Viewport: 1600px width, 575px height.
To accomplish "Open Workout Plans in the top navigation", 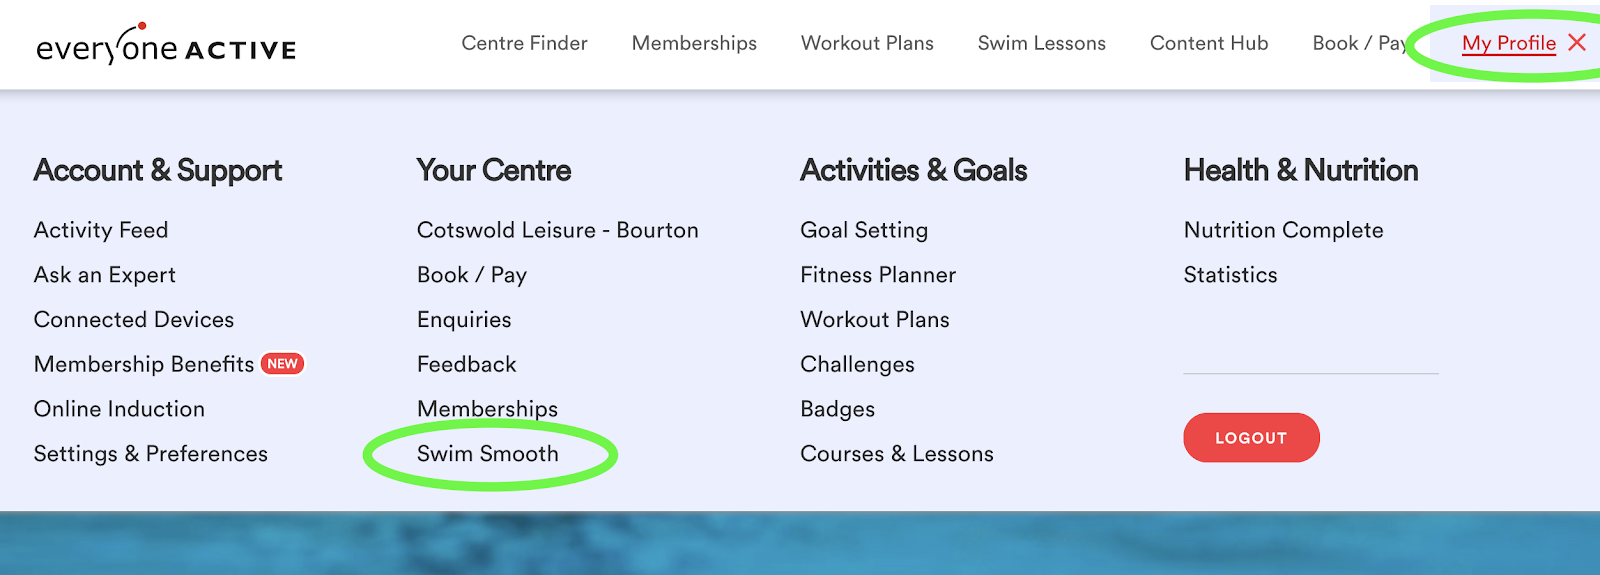I will pyautogui.click(x=867, y=43).
